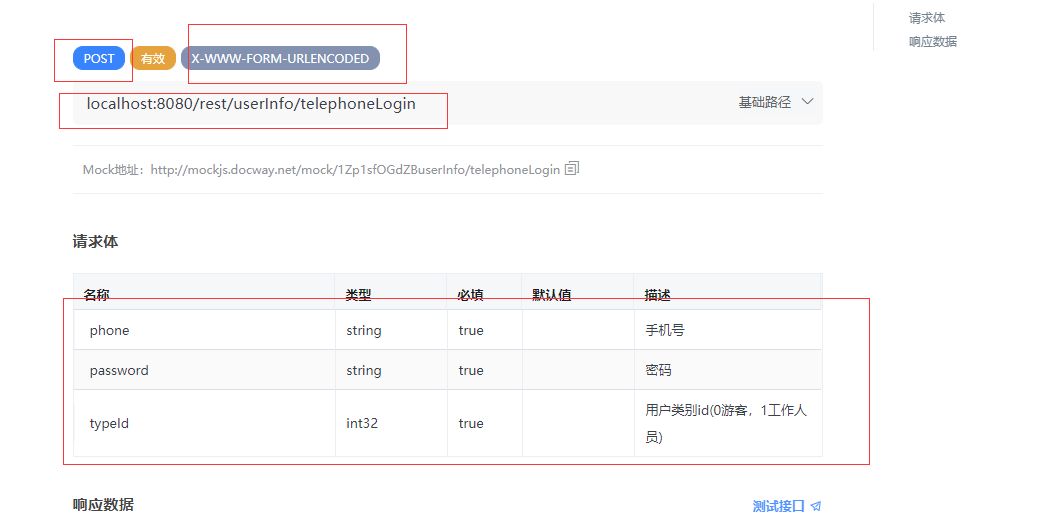Click the 用户类别id description cell
The width and height of the screenshot is (1055, 527).
click(726, 424)
